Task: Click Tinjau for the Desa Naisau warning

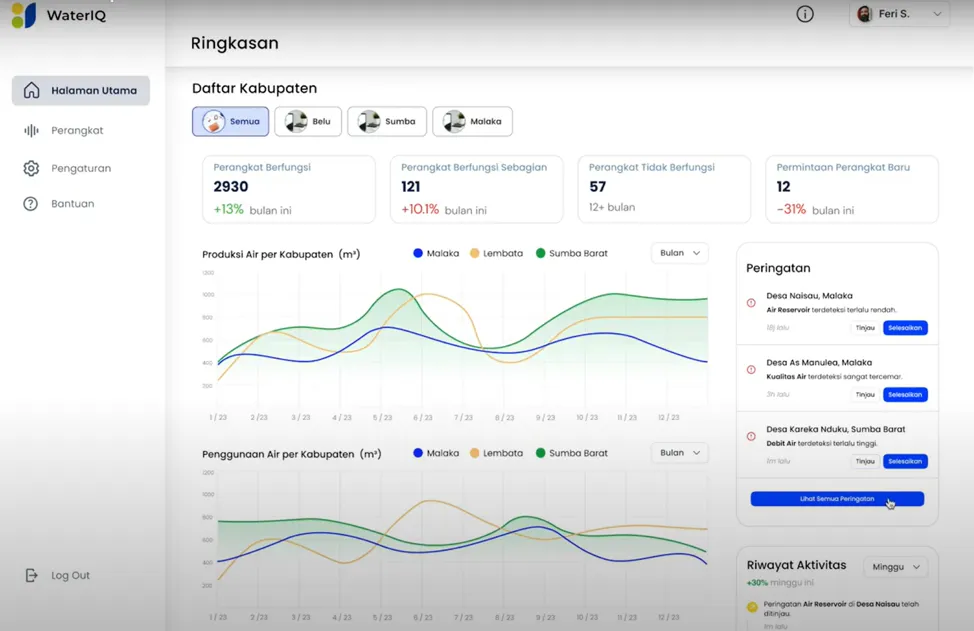Action: (x=864, y=328)
